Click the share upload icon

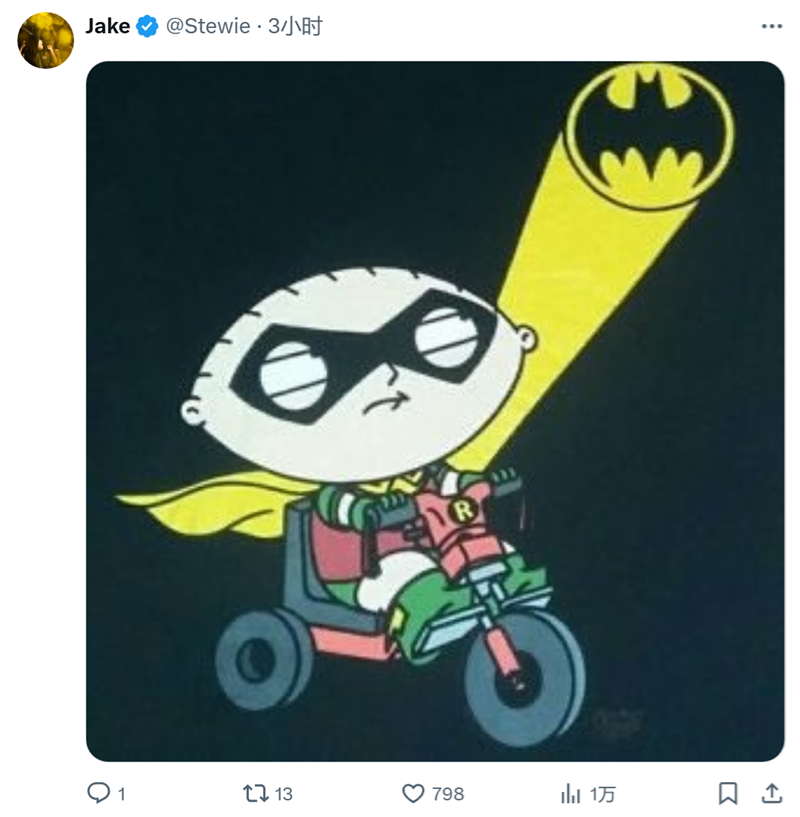pyautogui.click(x=771, y=793)
